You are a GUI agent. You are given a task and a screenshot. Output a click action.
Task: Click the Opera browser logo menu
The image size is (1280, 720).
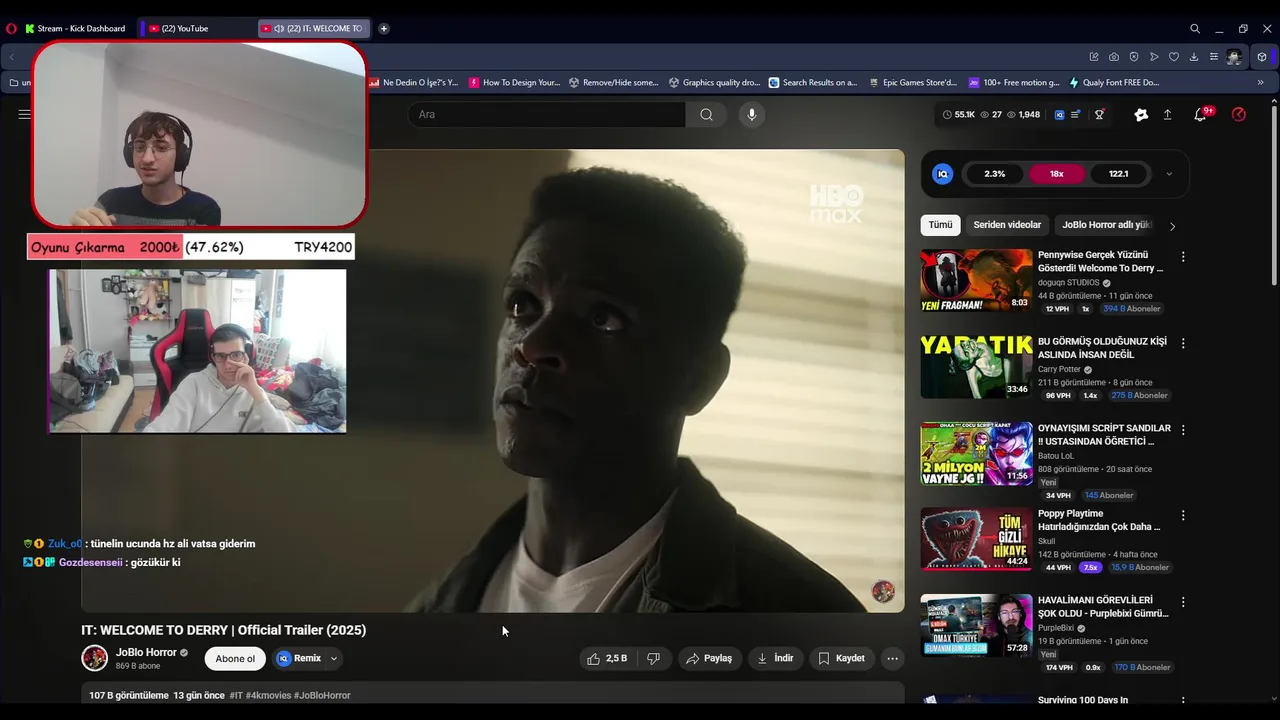click(11, 29)
